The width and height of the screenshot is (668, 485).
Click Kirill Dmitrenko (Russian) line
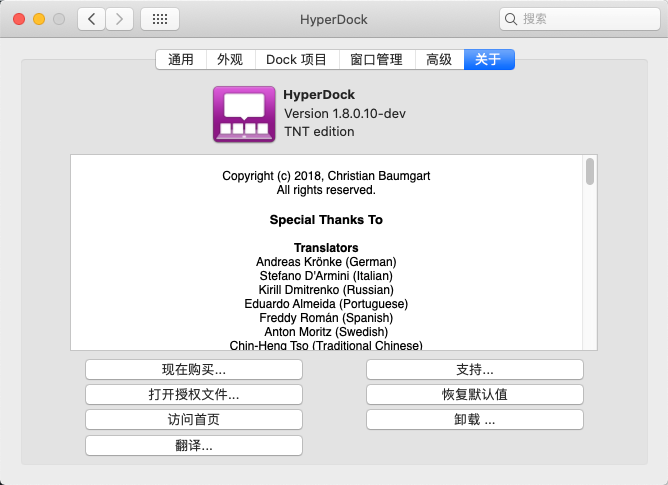coord(326,290)
